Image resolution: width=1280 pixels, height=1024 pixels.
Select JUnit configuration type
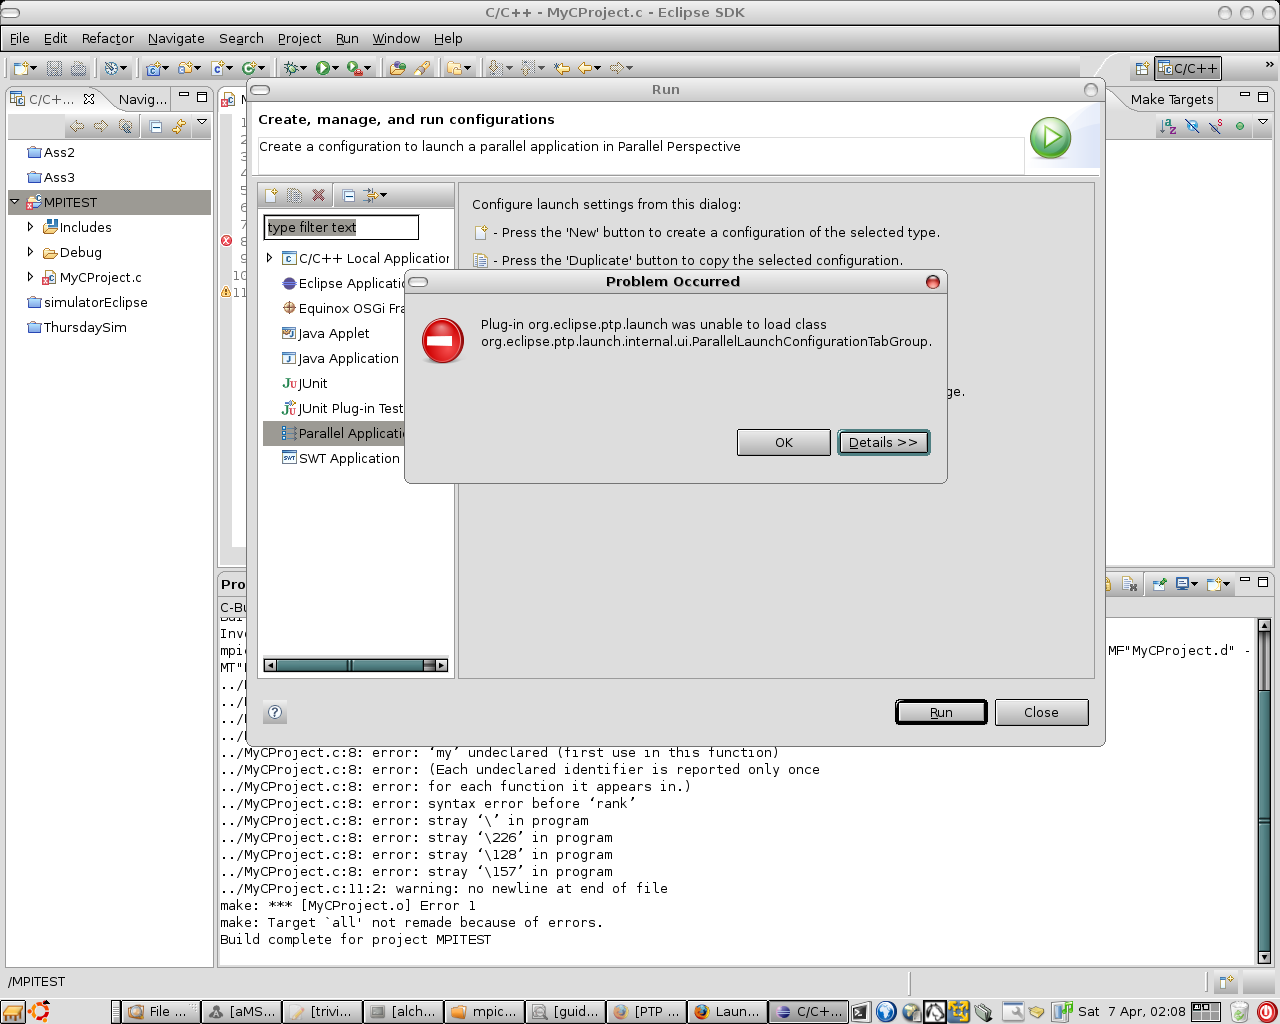pos(305,383)
